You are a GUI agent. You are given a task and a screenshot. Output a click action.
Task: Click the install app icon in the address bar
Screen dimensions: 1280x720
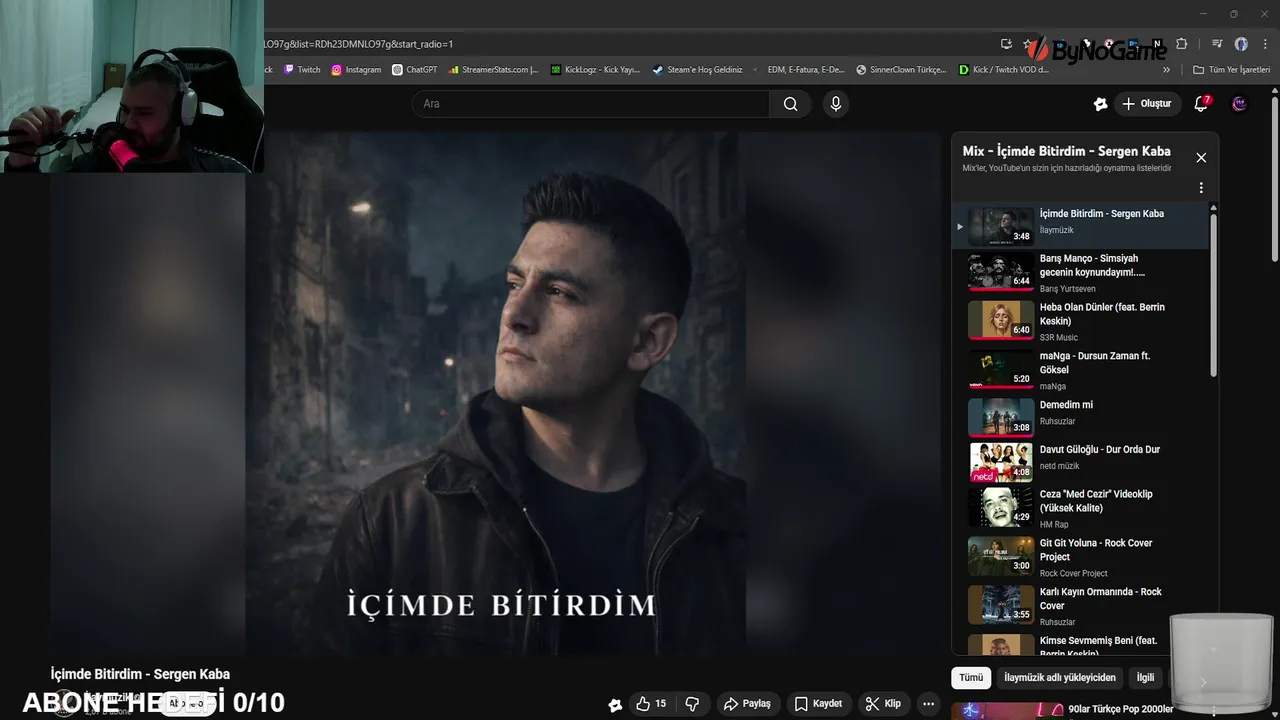tap(1006, 44)
